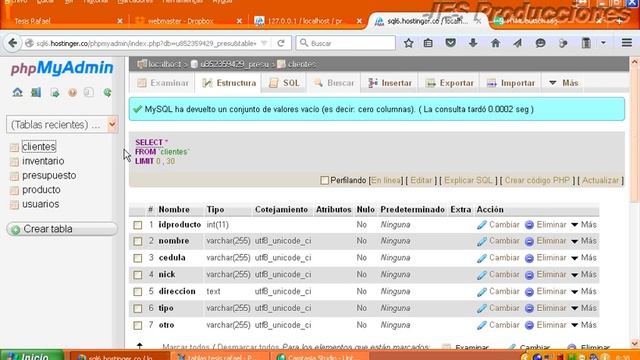Click Eliminar icon for tipo column

point(529,308)
